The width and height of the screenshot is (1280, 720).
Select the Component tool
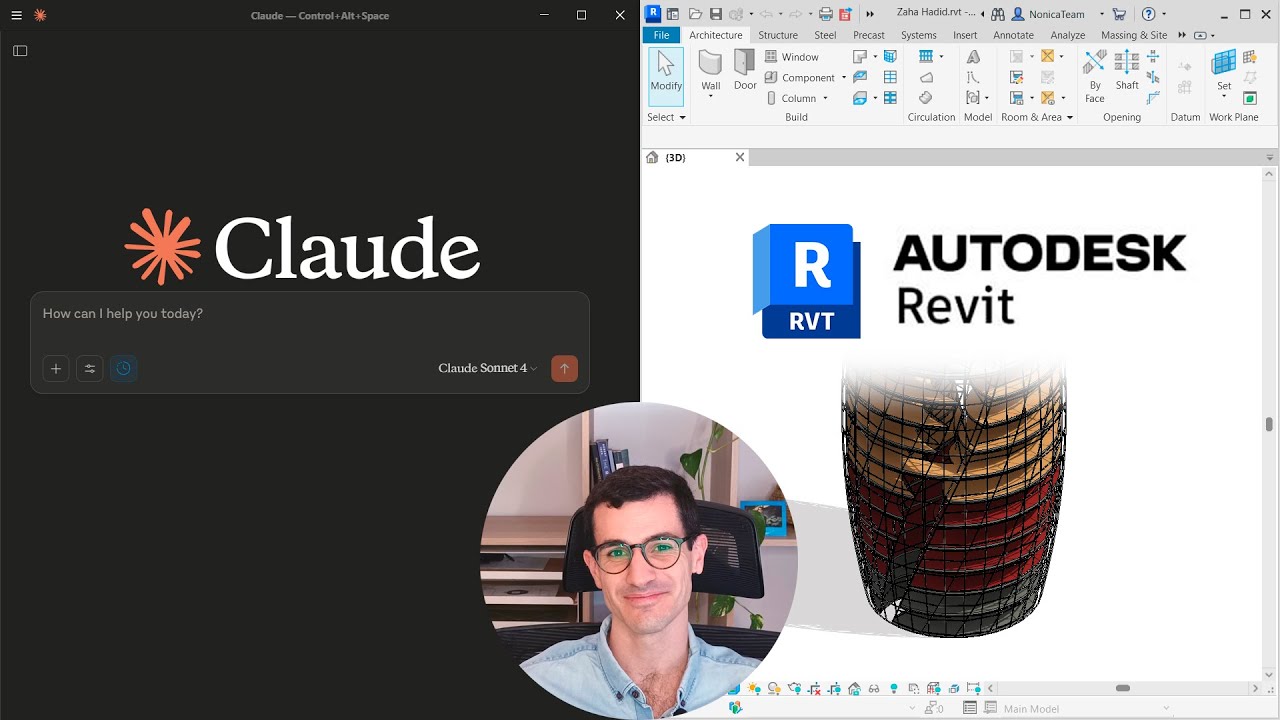[800, 78]
